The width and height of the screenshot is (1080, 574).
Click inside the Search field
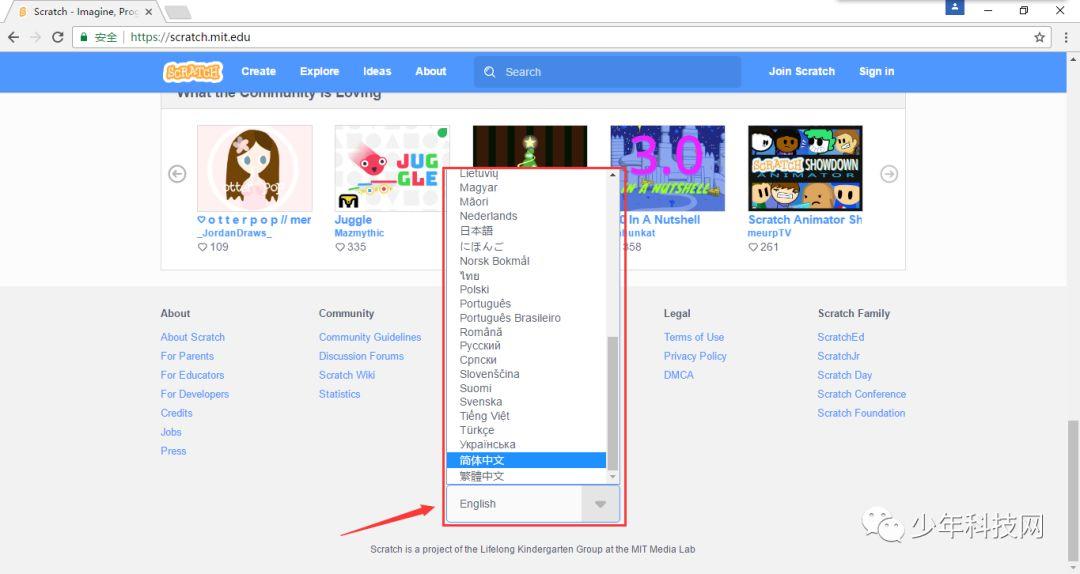tap(608, 72)
